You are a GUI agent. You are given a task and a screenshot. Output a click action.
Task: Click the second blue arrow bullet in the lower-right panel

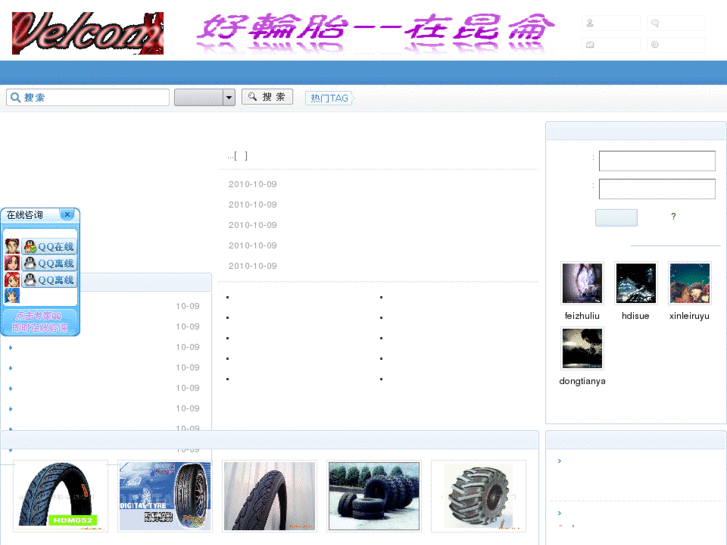click(560, 513)
